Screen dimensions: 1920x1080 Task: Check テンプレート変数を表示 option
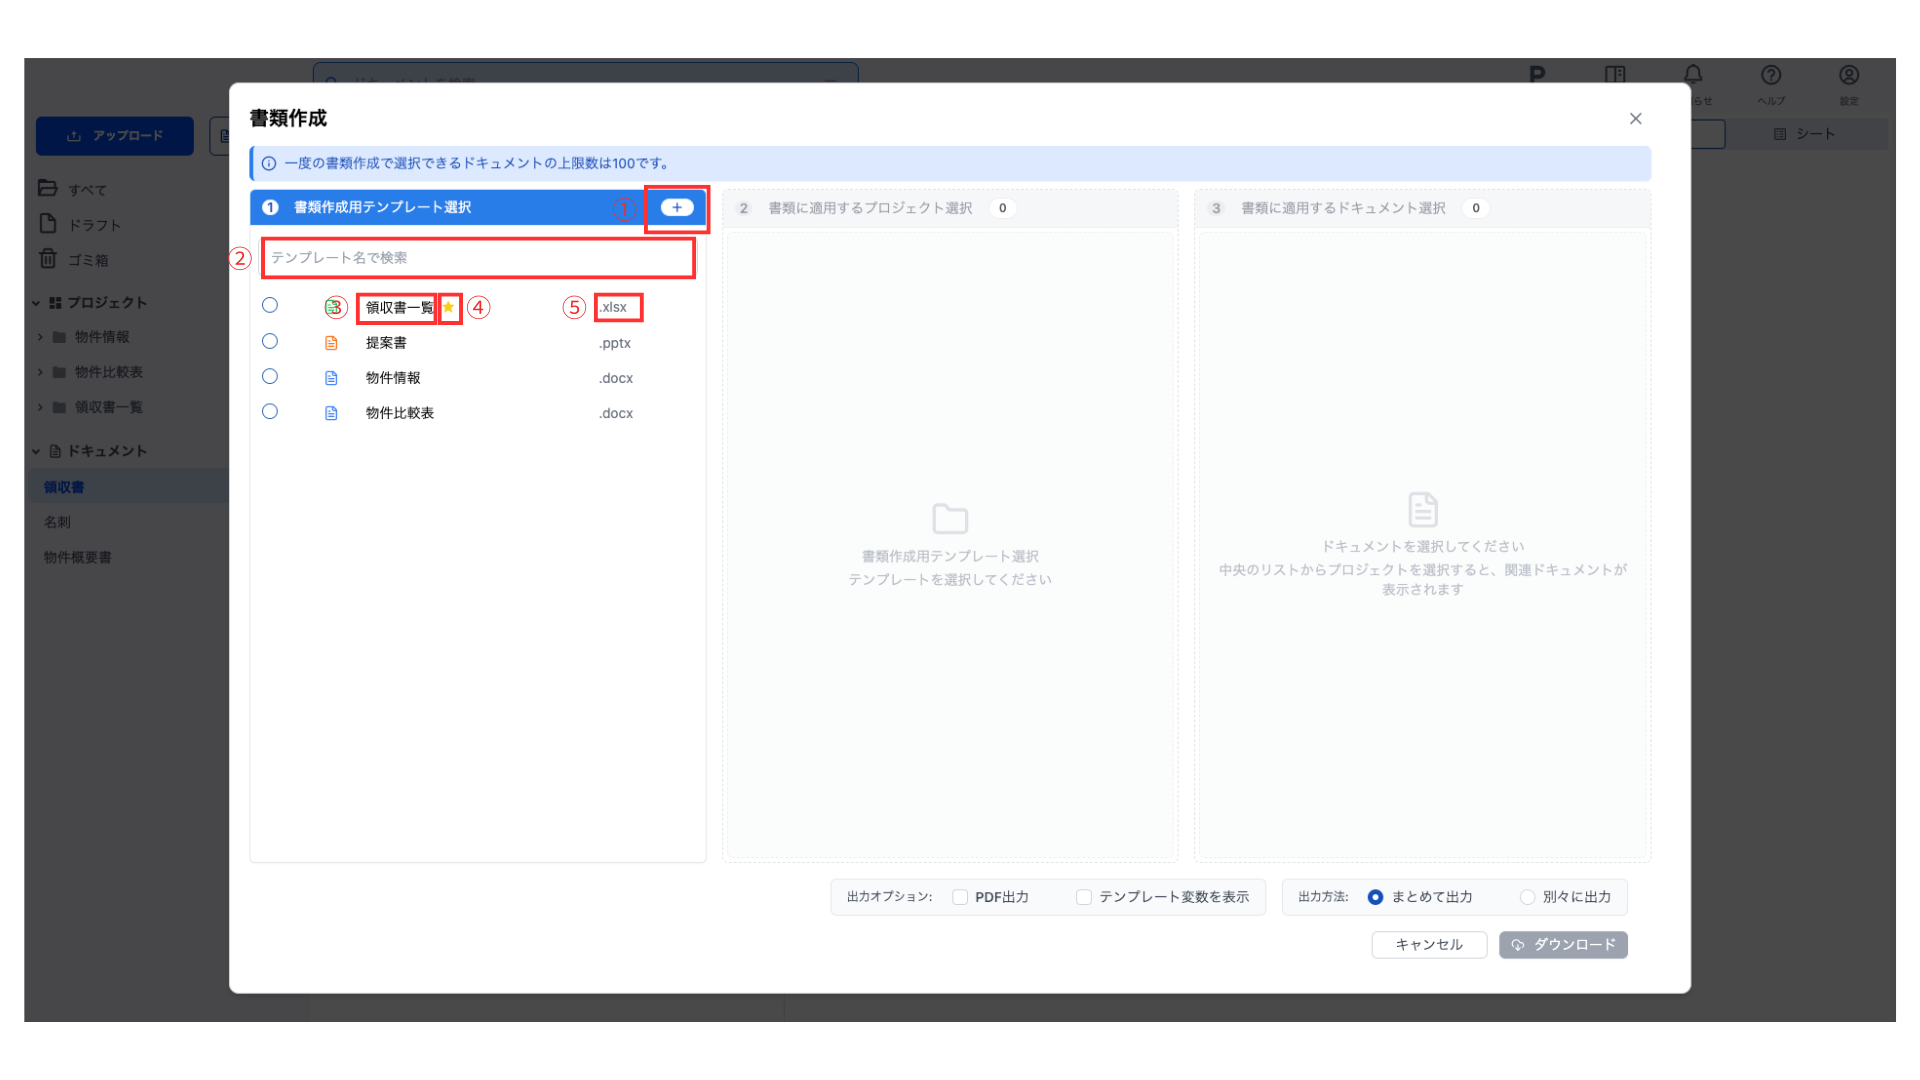pos(1084,897)
